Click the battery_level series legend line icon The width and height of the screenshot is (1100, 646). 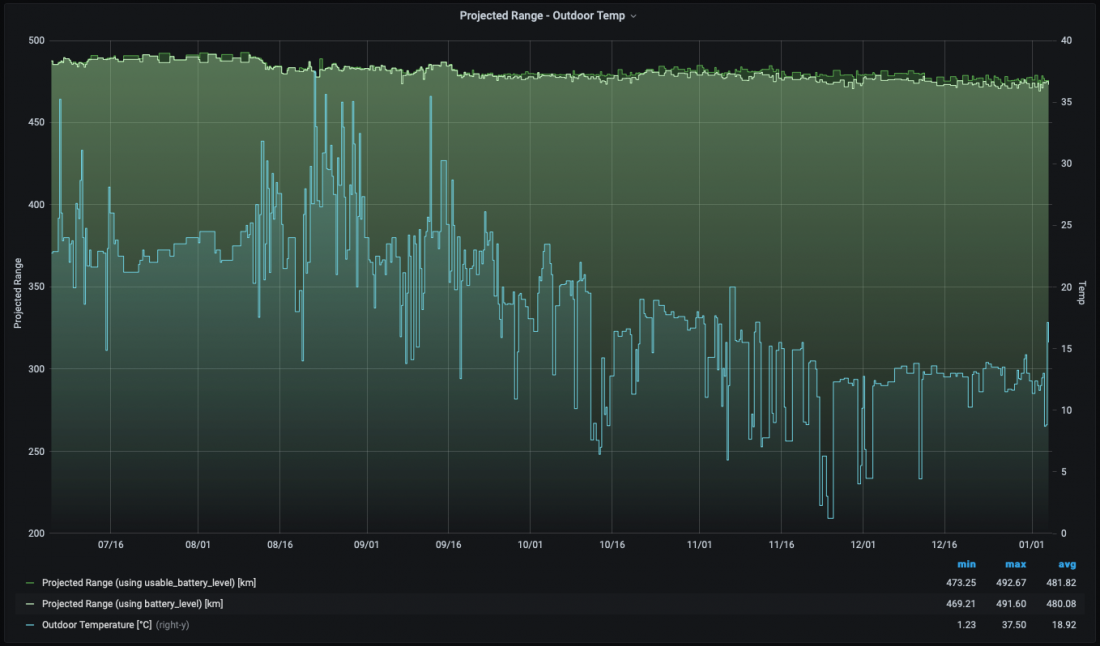30,603
